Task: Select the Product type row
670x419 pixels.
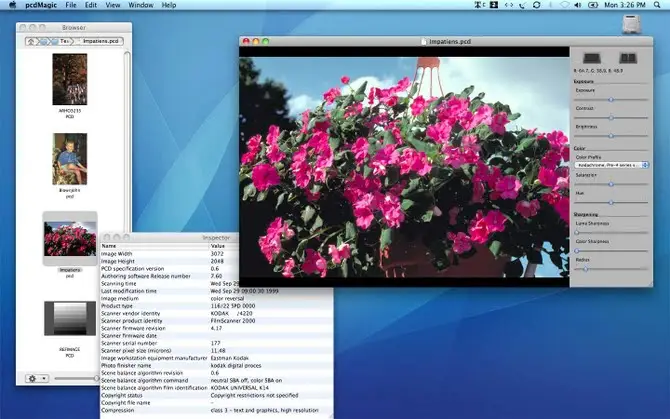Action: click(216, 306)
